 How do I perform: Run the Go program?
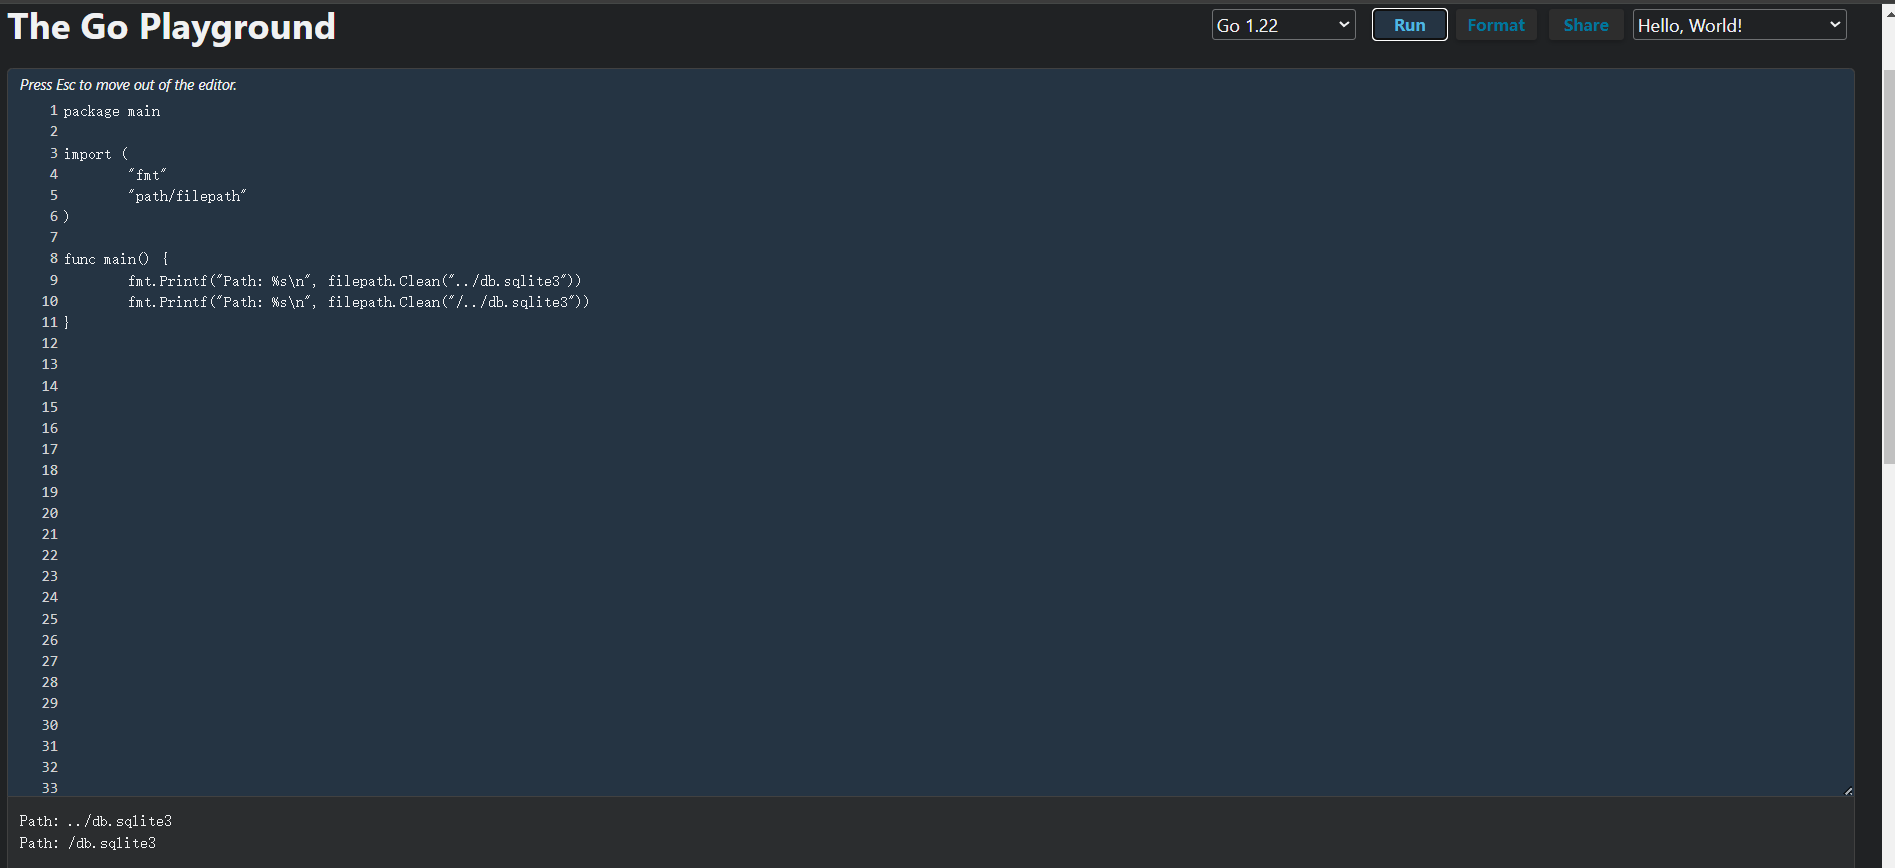(1409, 25)
